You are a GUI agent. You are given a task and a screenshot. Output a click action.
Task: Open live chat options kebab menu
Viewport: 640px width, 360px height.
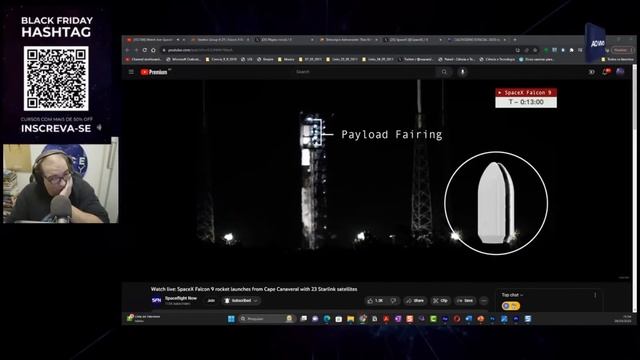click(x=595, y=295)
